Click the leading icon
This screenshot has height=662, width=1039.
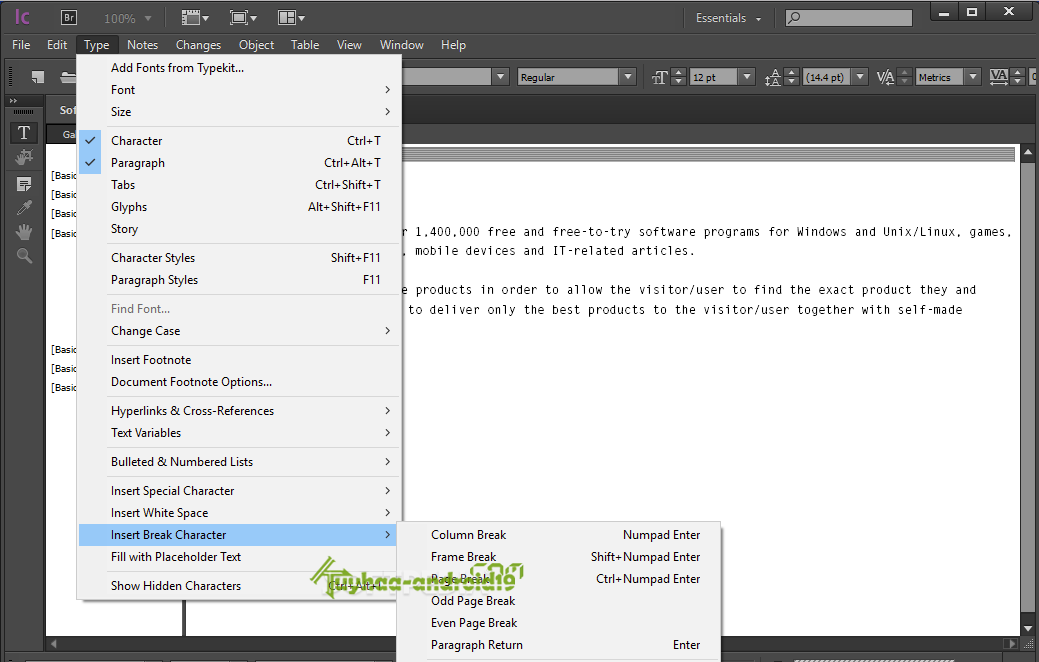click(773, 78)
